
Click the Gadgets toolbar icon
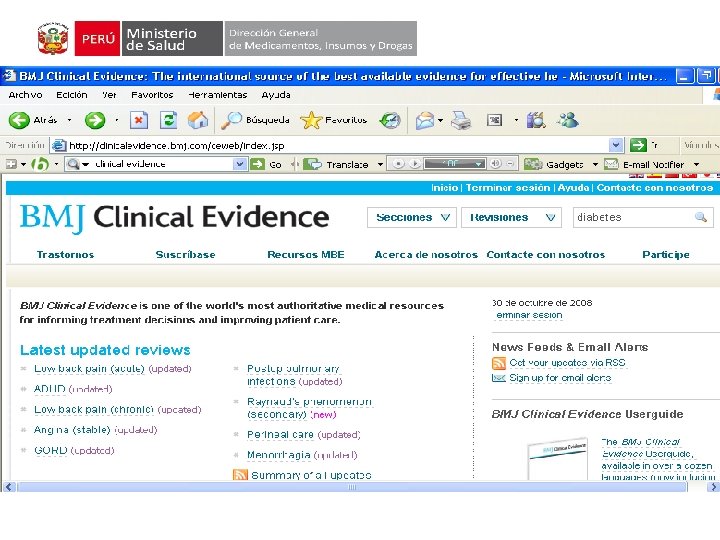pyautogui.click(x=533, y=164)
